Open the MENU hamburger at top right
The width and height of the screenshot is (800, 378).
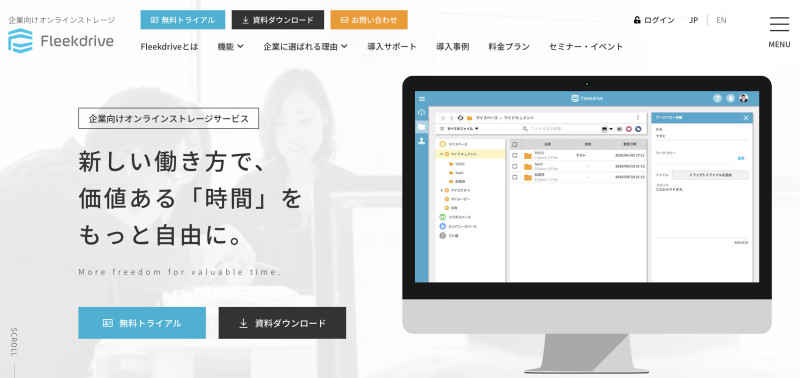click(779, 31)
